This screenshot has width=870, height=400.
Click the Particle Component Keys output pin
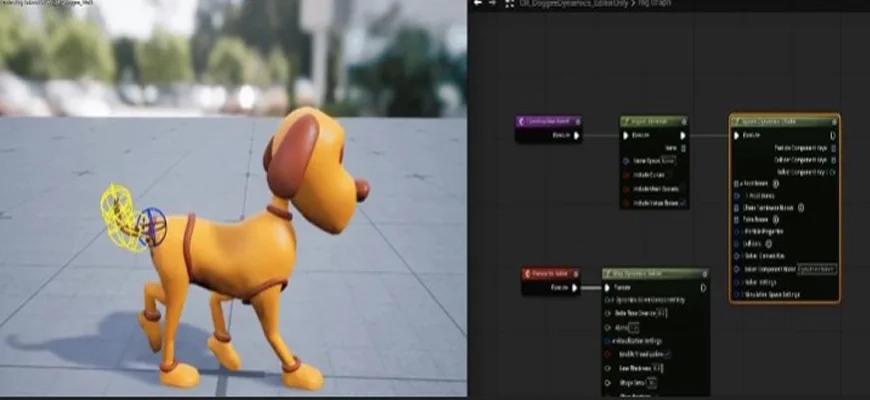point(833,148)
